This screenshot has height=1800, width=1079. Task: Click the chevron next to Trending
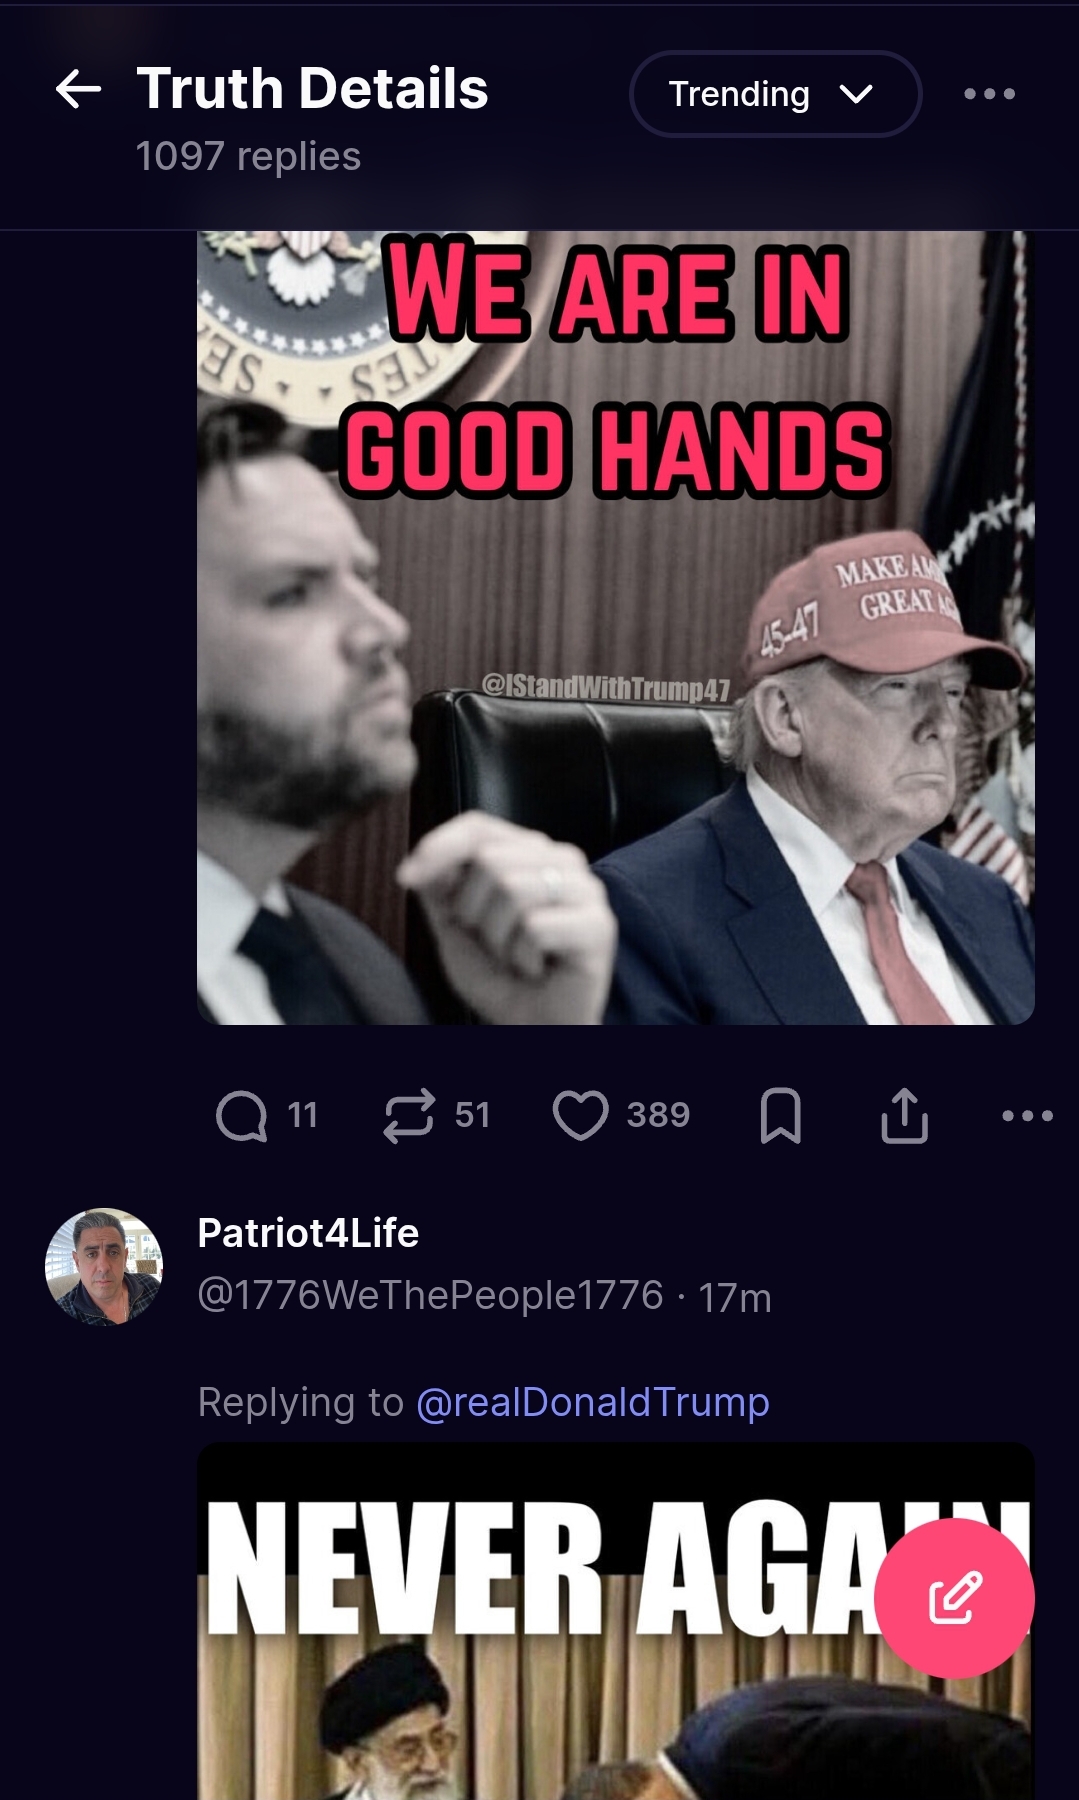click(856, 95)
